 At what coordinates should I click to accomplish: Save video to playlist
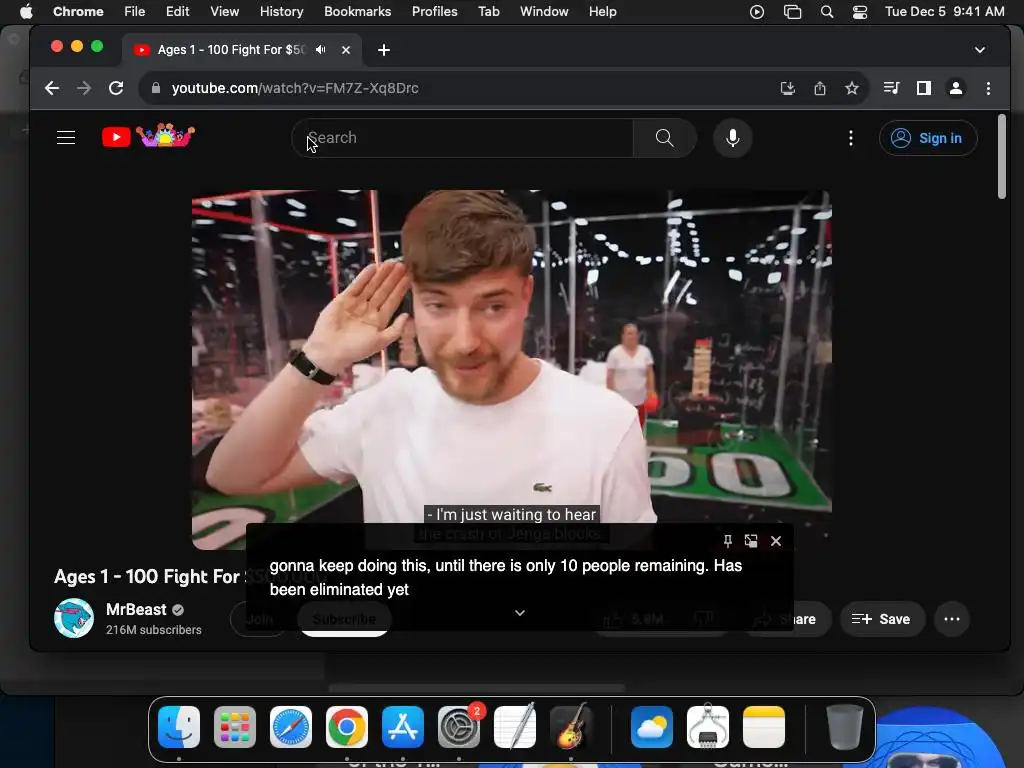[881, 619]
